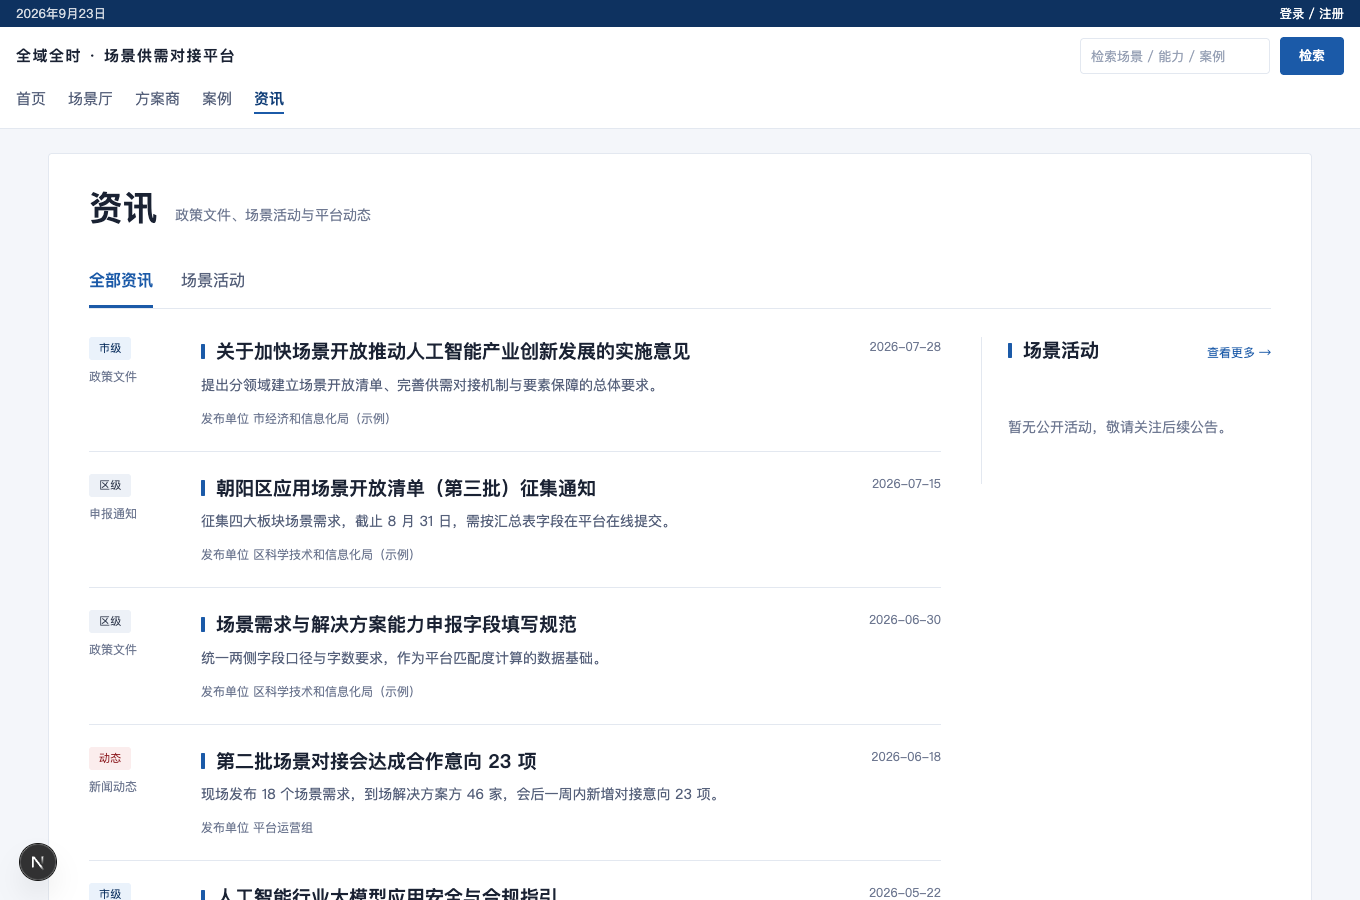Click the date 2026-06-18
The height and width of the screenshot is (900, 1360).
[x=906, y=757]
